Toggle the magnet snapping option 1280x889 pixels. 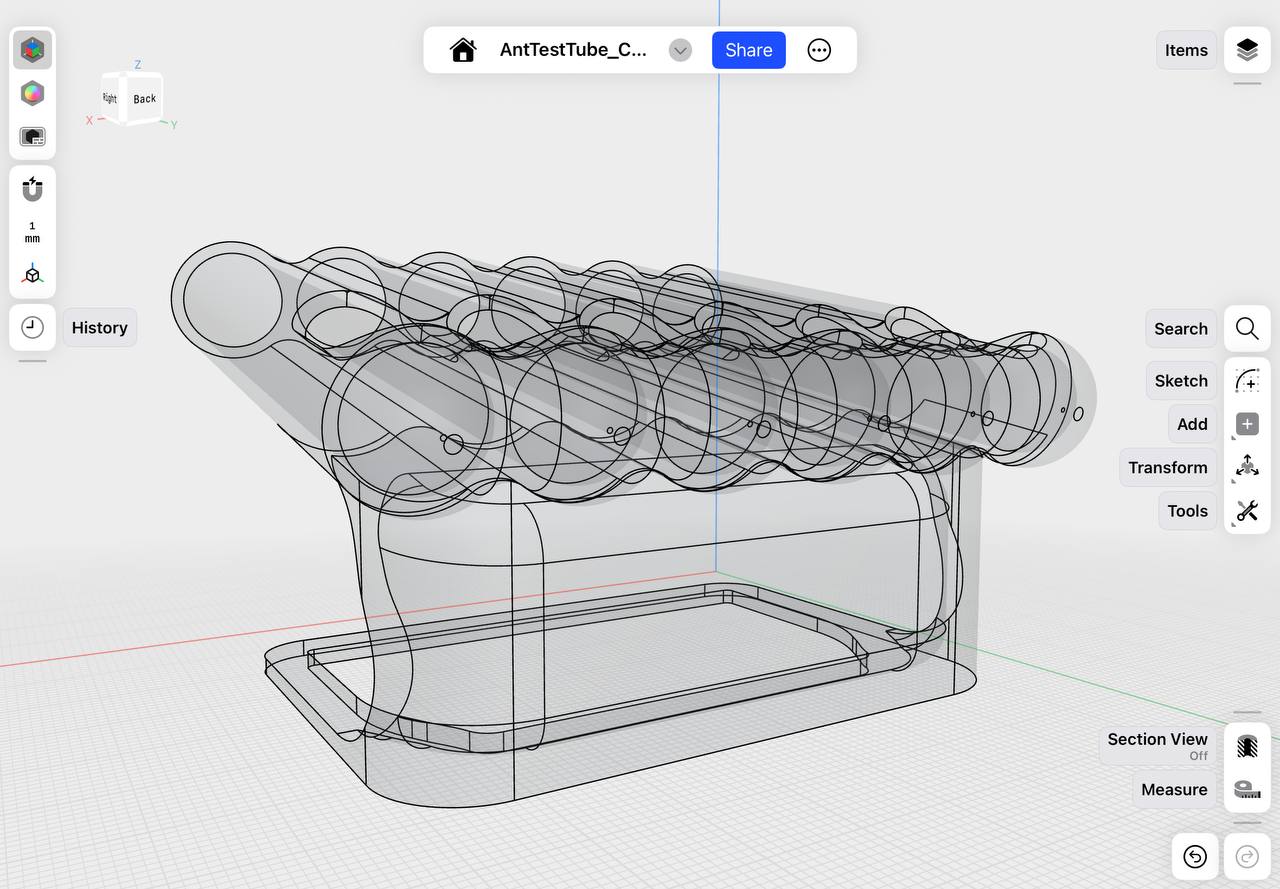33,189
